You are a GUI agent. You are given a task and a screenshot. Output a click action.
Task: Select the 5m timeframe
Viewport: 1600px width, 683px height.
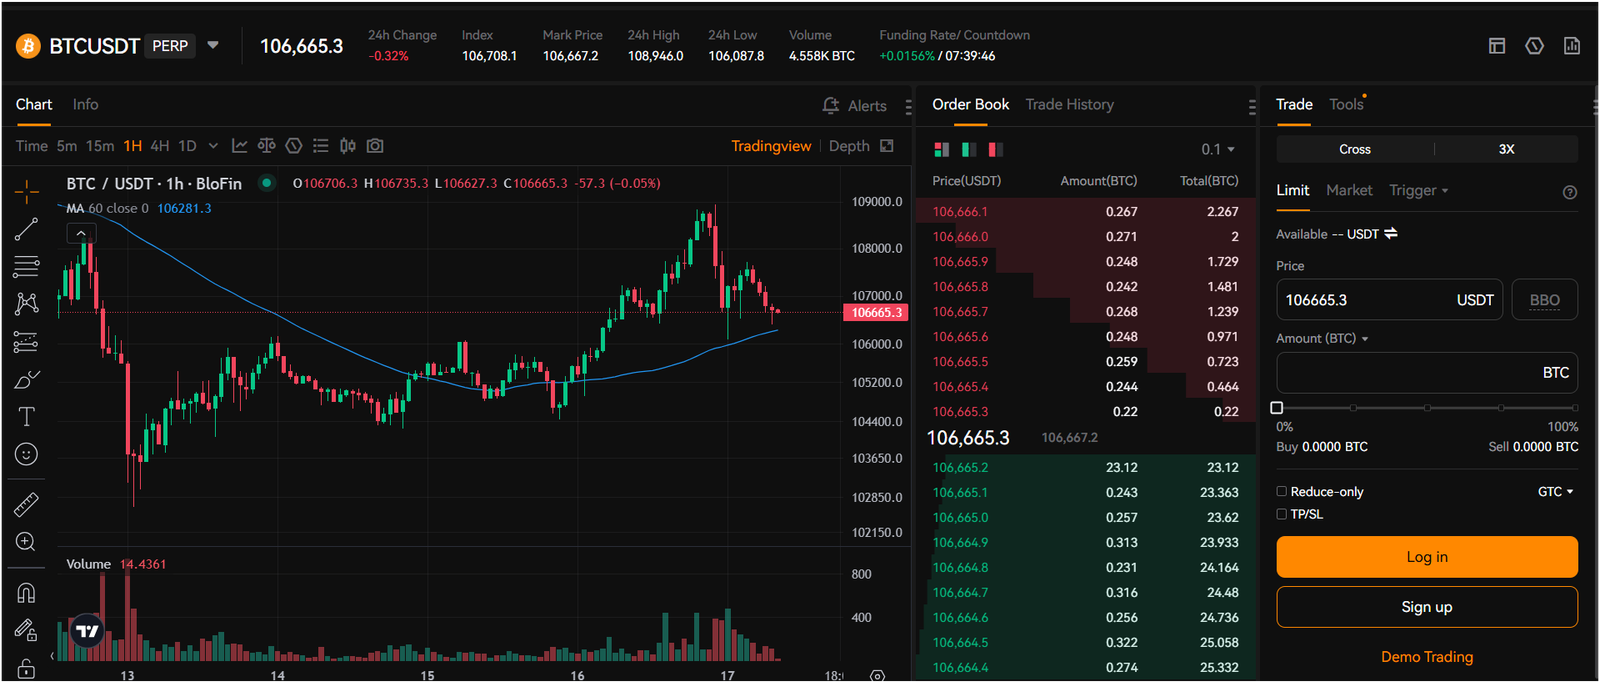point(67,146)
